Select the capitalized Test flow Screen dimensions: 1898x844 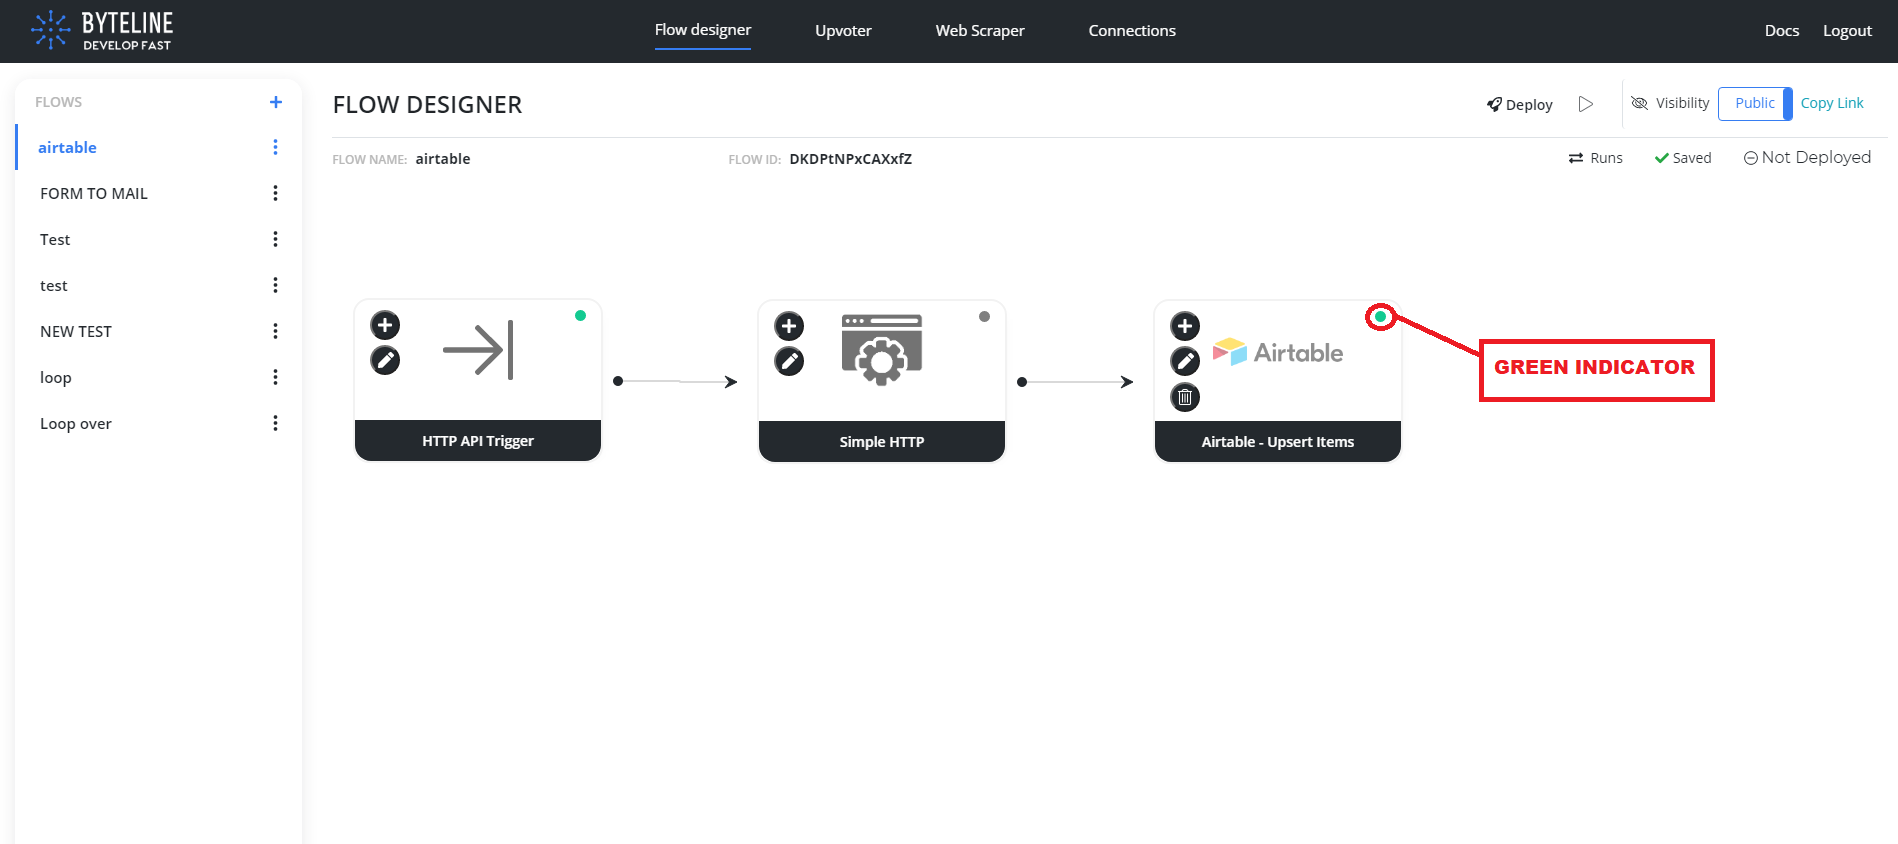coord(55,239)
